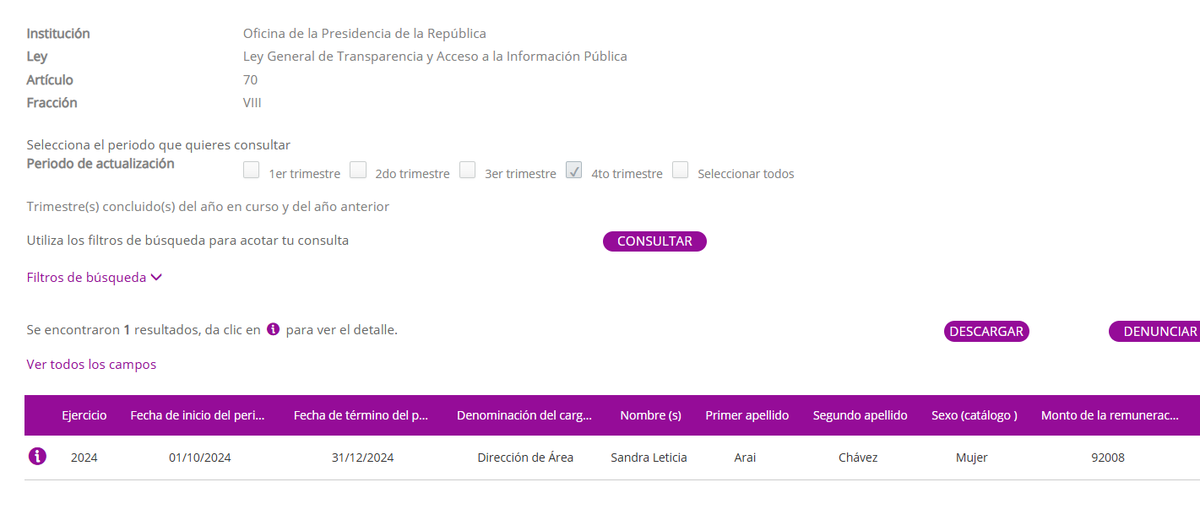The width and height of the screenshot is (1200, 520).
Task: Click the Fracción value VIII
Action: 252,103
